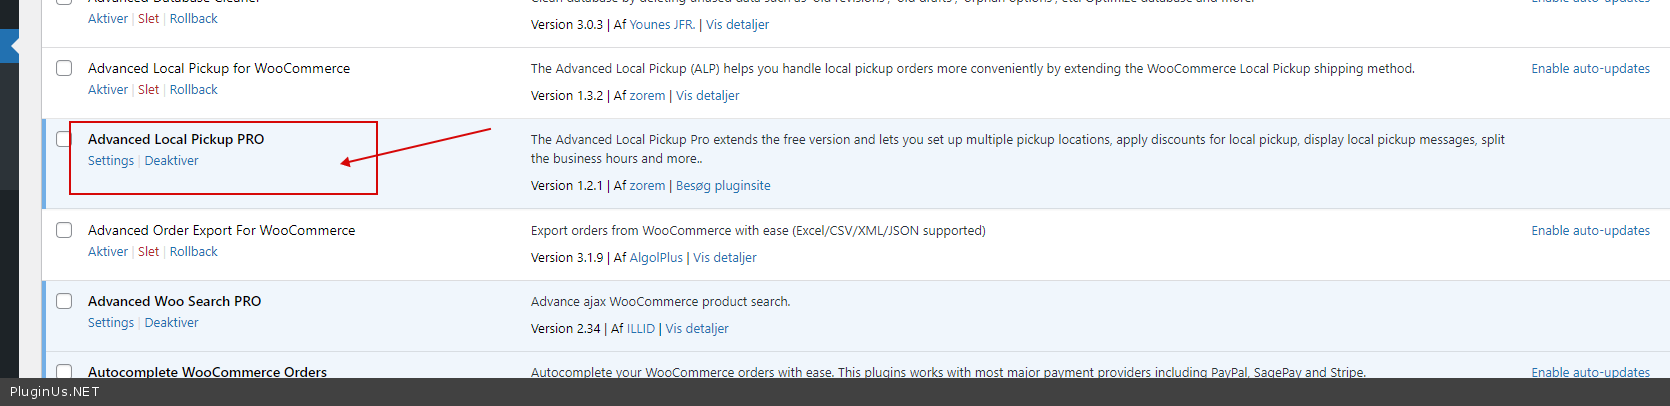
Task: Tick the Autocomplete WooCommerce Orders checkbox
Action: tap(64, 371)
